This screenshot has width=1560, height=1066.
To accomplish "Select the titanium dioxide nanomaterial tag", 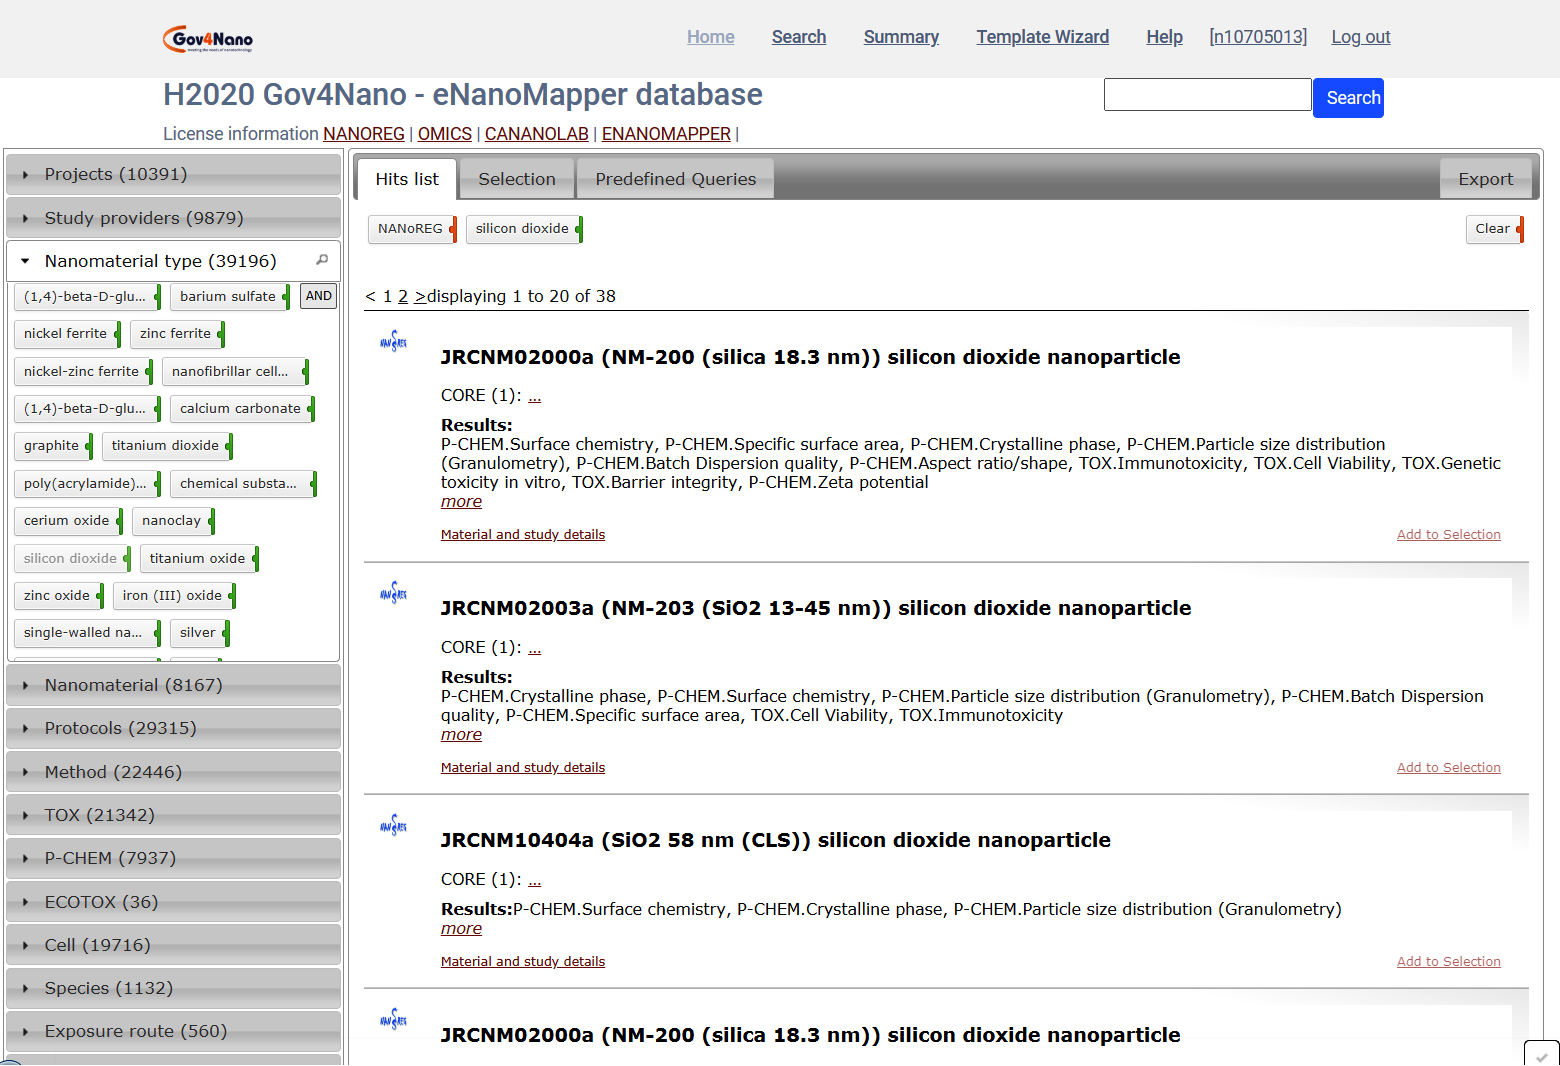I will click(x=165, y=446).
